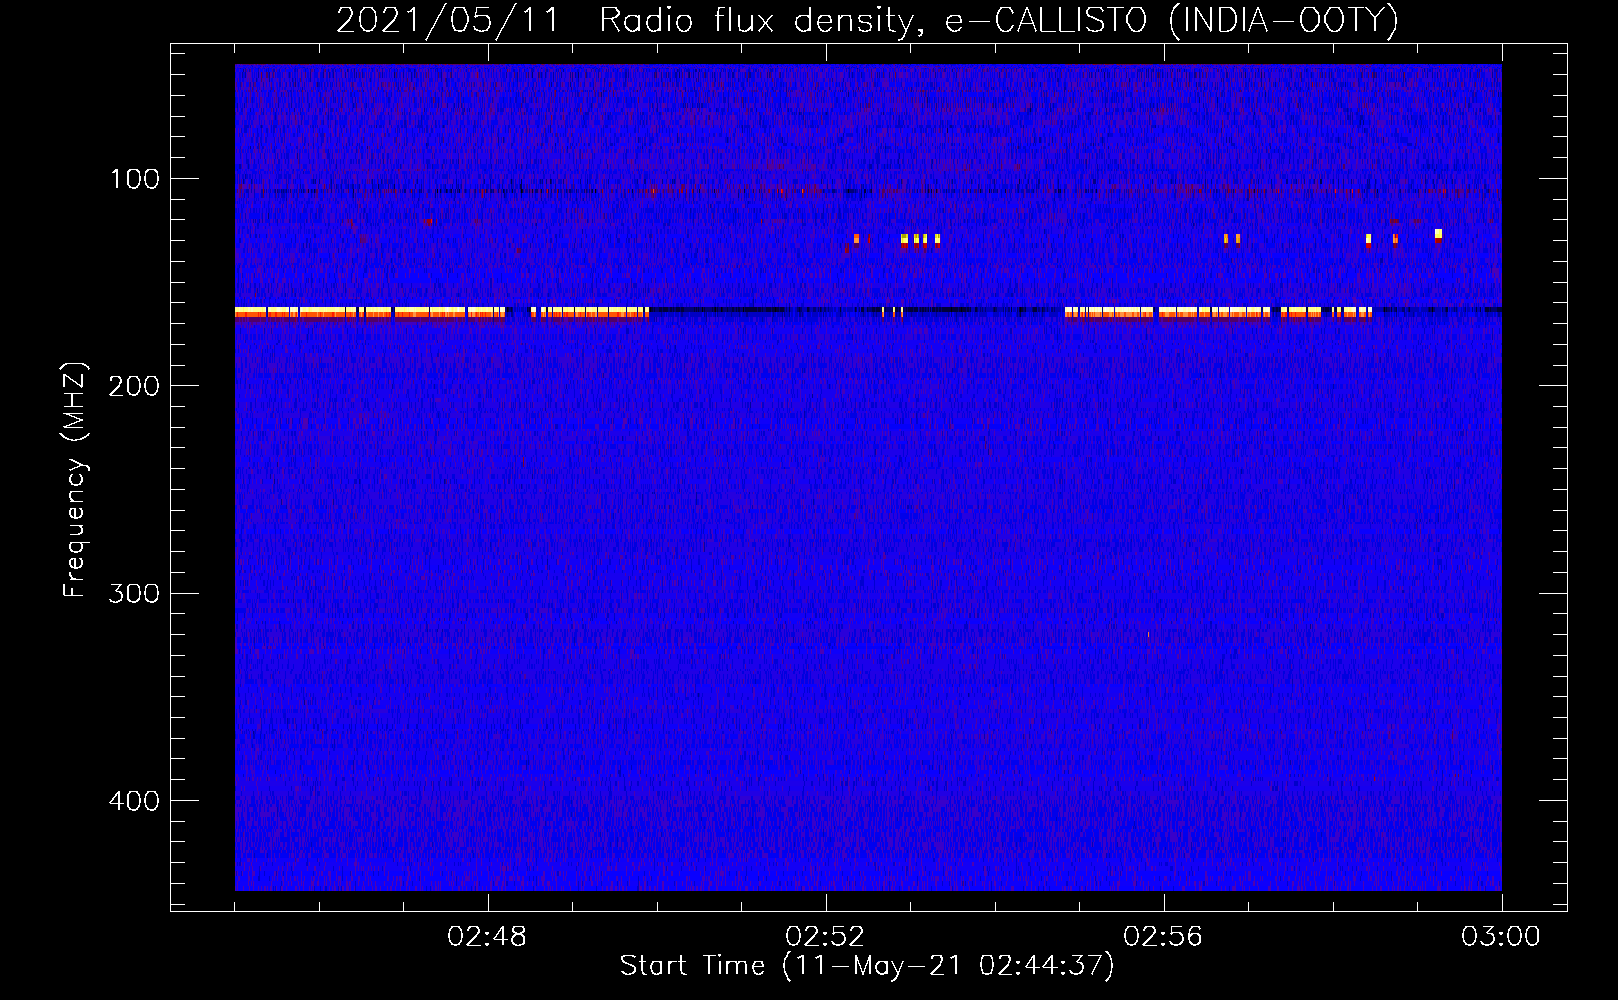
Task: Click the '300' frequency tick label
Action: tap(134, 593)
